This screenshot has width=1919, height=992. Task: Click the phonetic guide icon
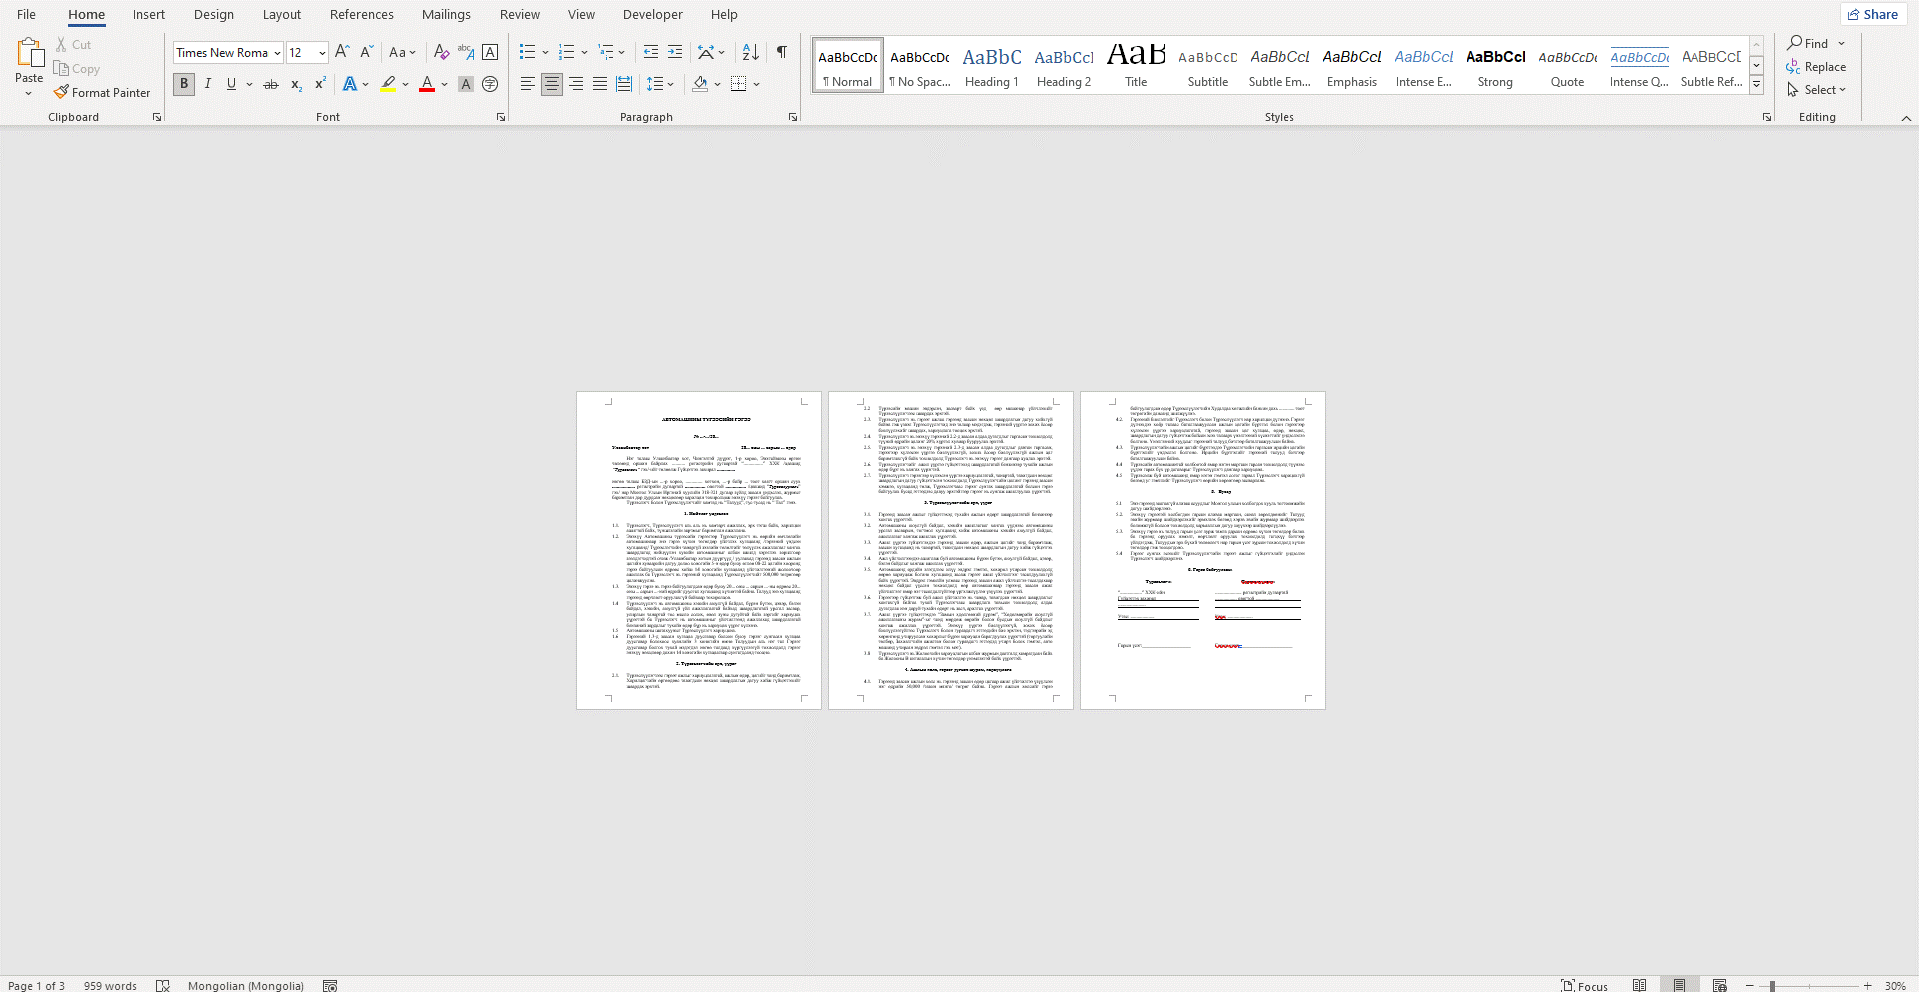466,52
